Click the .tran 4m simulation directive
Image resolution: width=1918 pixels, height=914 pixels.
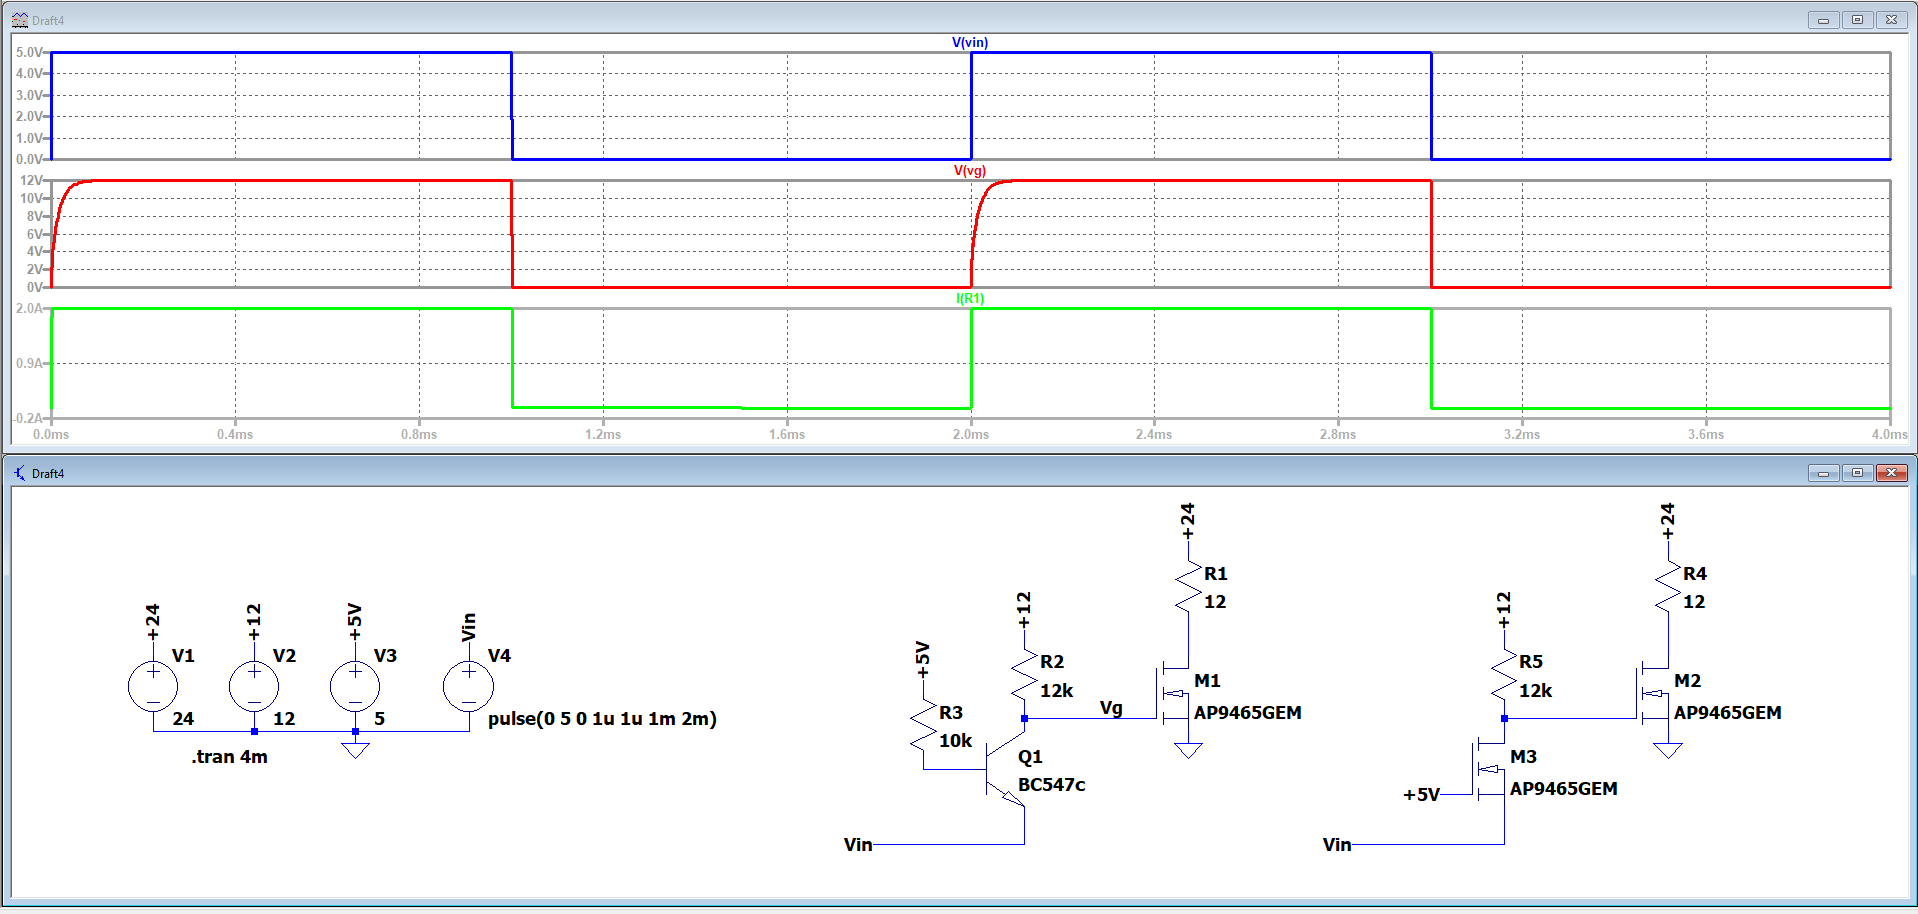[230, 757]
